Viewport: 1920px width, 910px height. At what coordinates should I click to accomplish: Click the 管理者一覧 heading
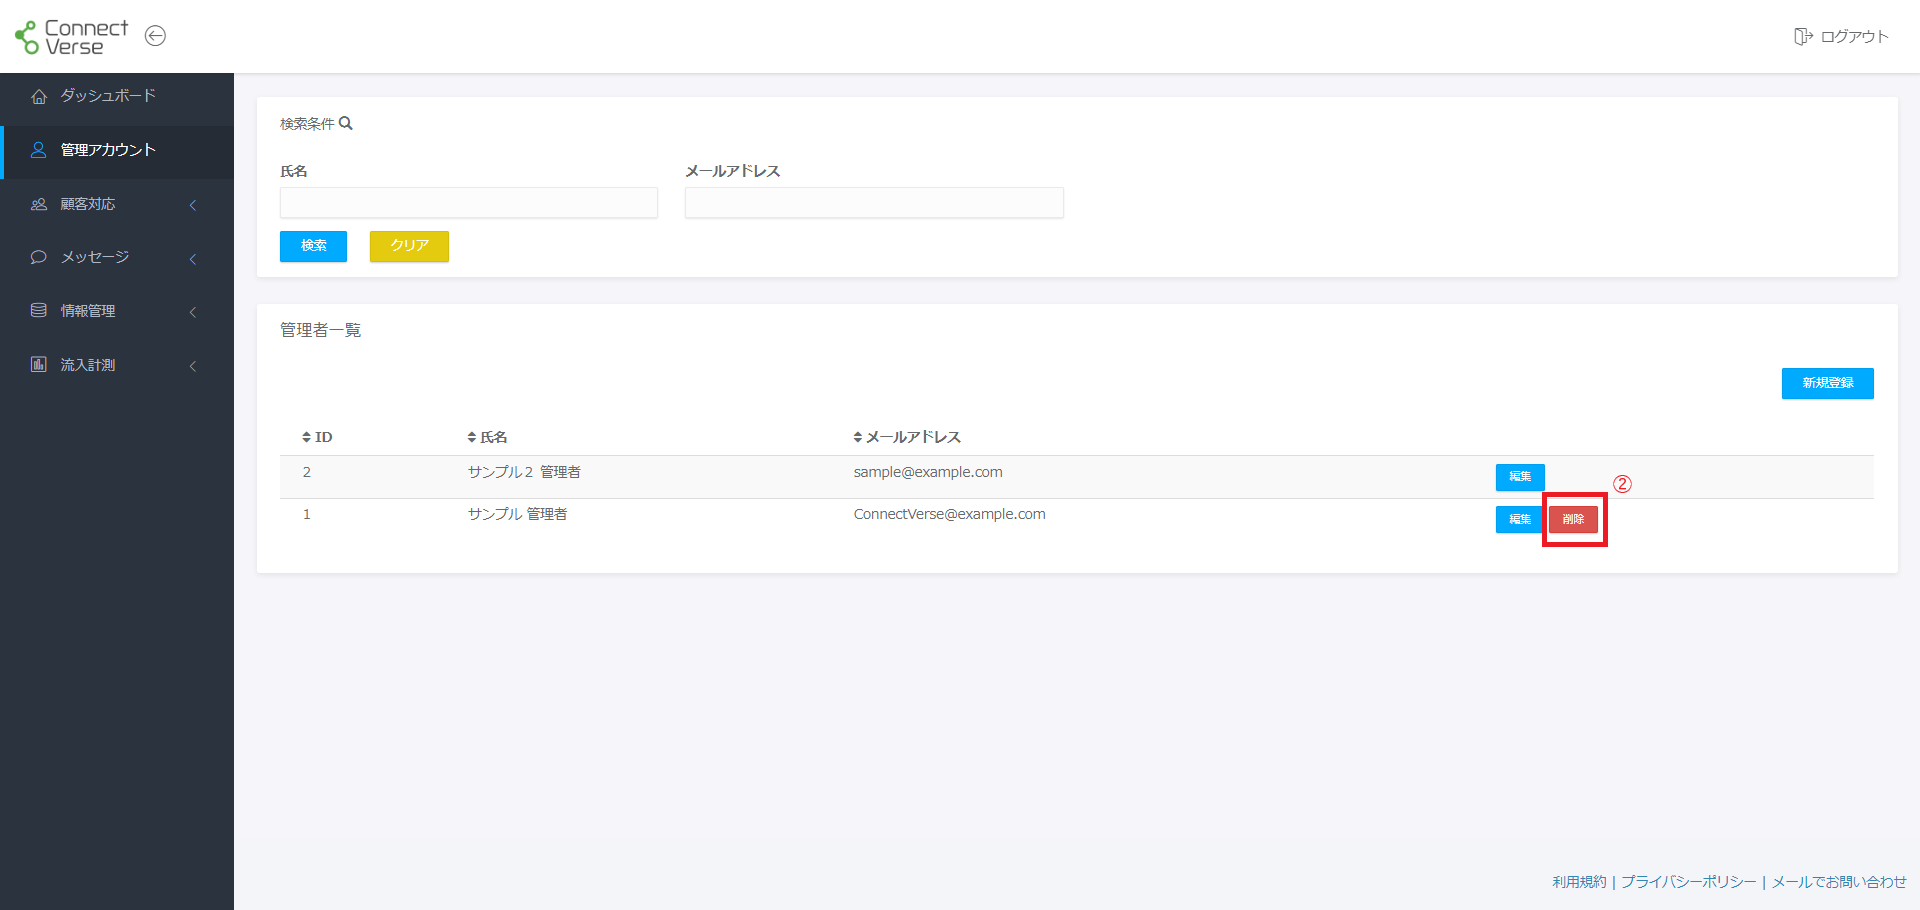point(320,330)
